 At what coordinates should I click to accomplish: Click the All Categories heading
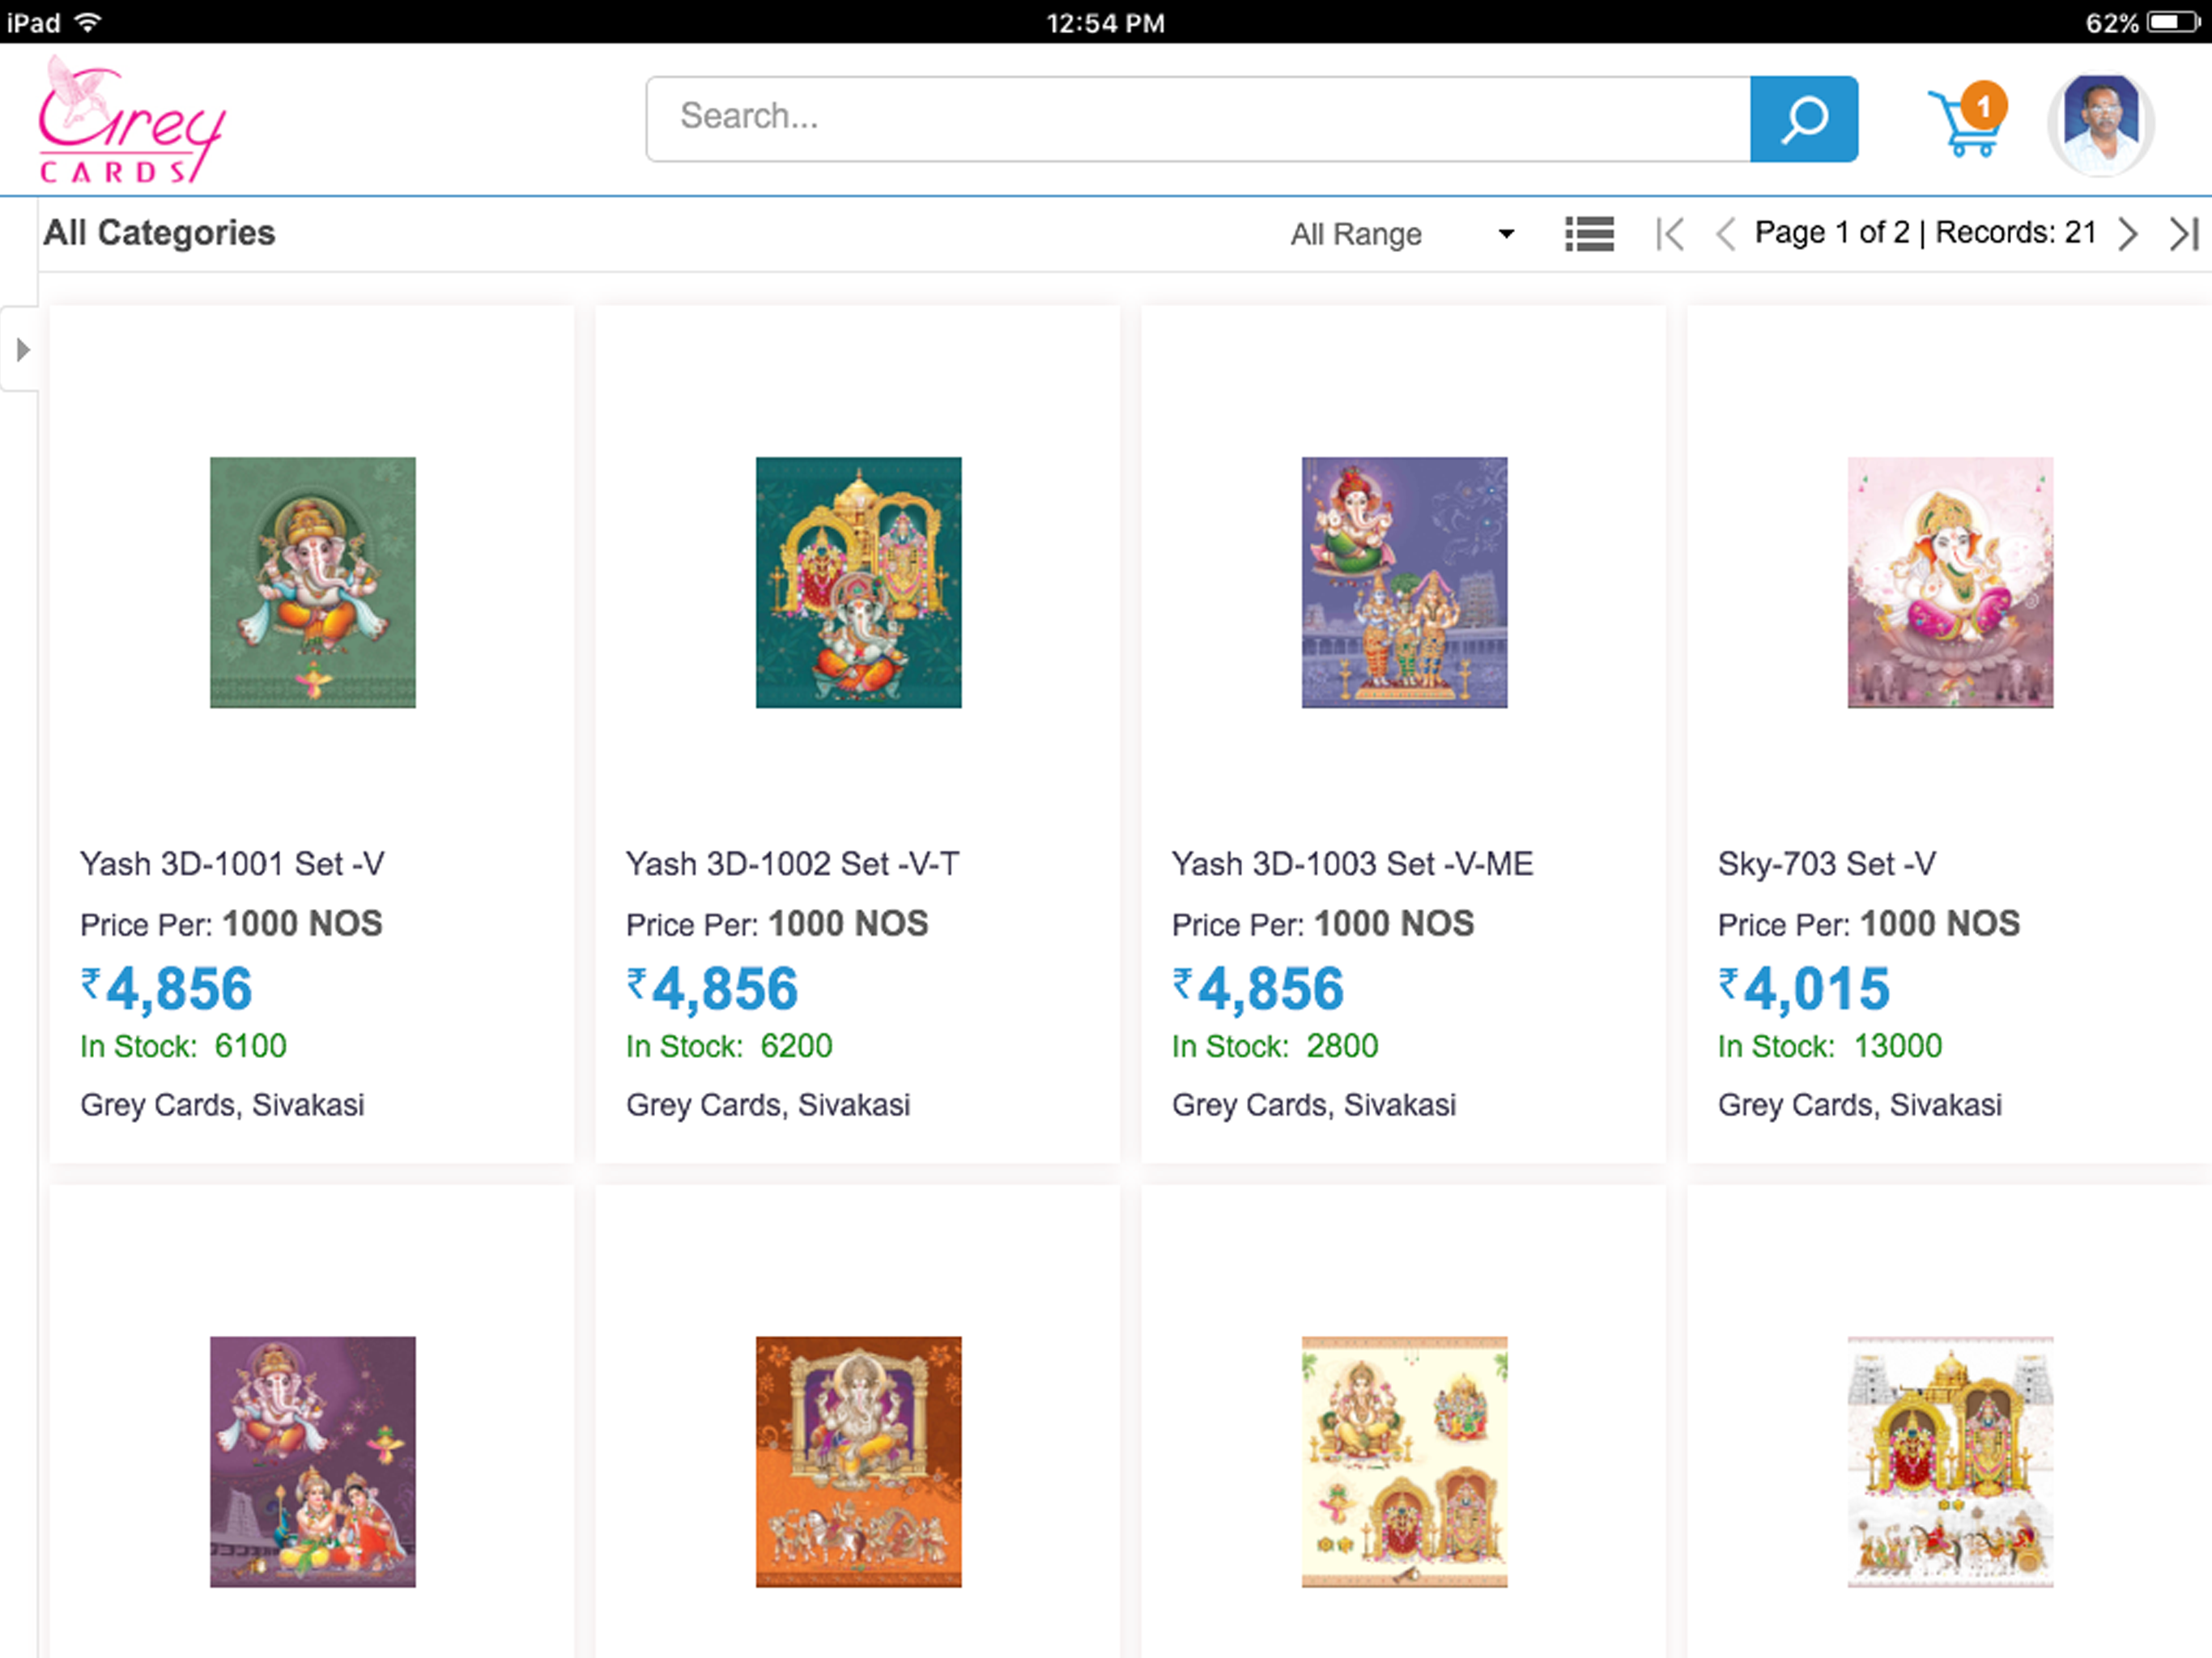pos(159,233)
